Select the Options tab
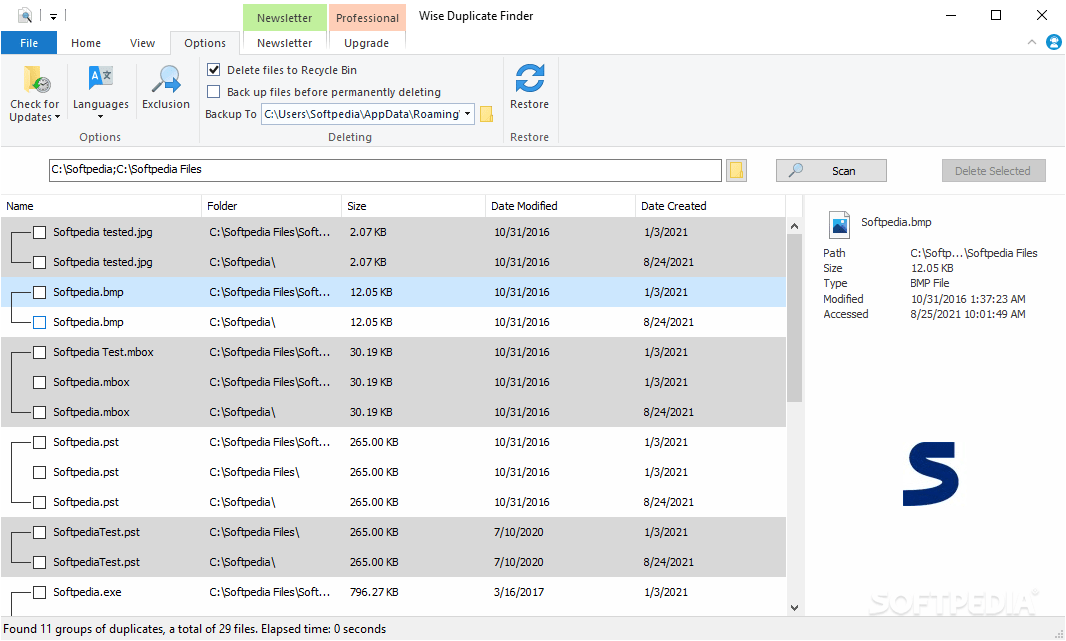The width and height of the screenshot is (1066, 641). click(205, 43)
